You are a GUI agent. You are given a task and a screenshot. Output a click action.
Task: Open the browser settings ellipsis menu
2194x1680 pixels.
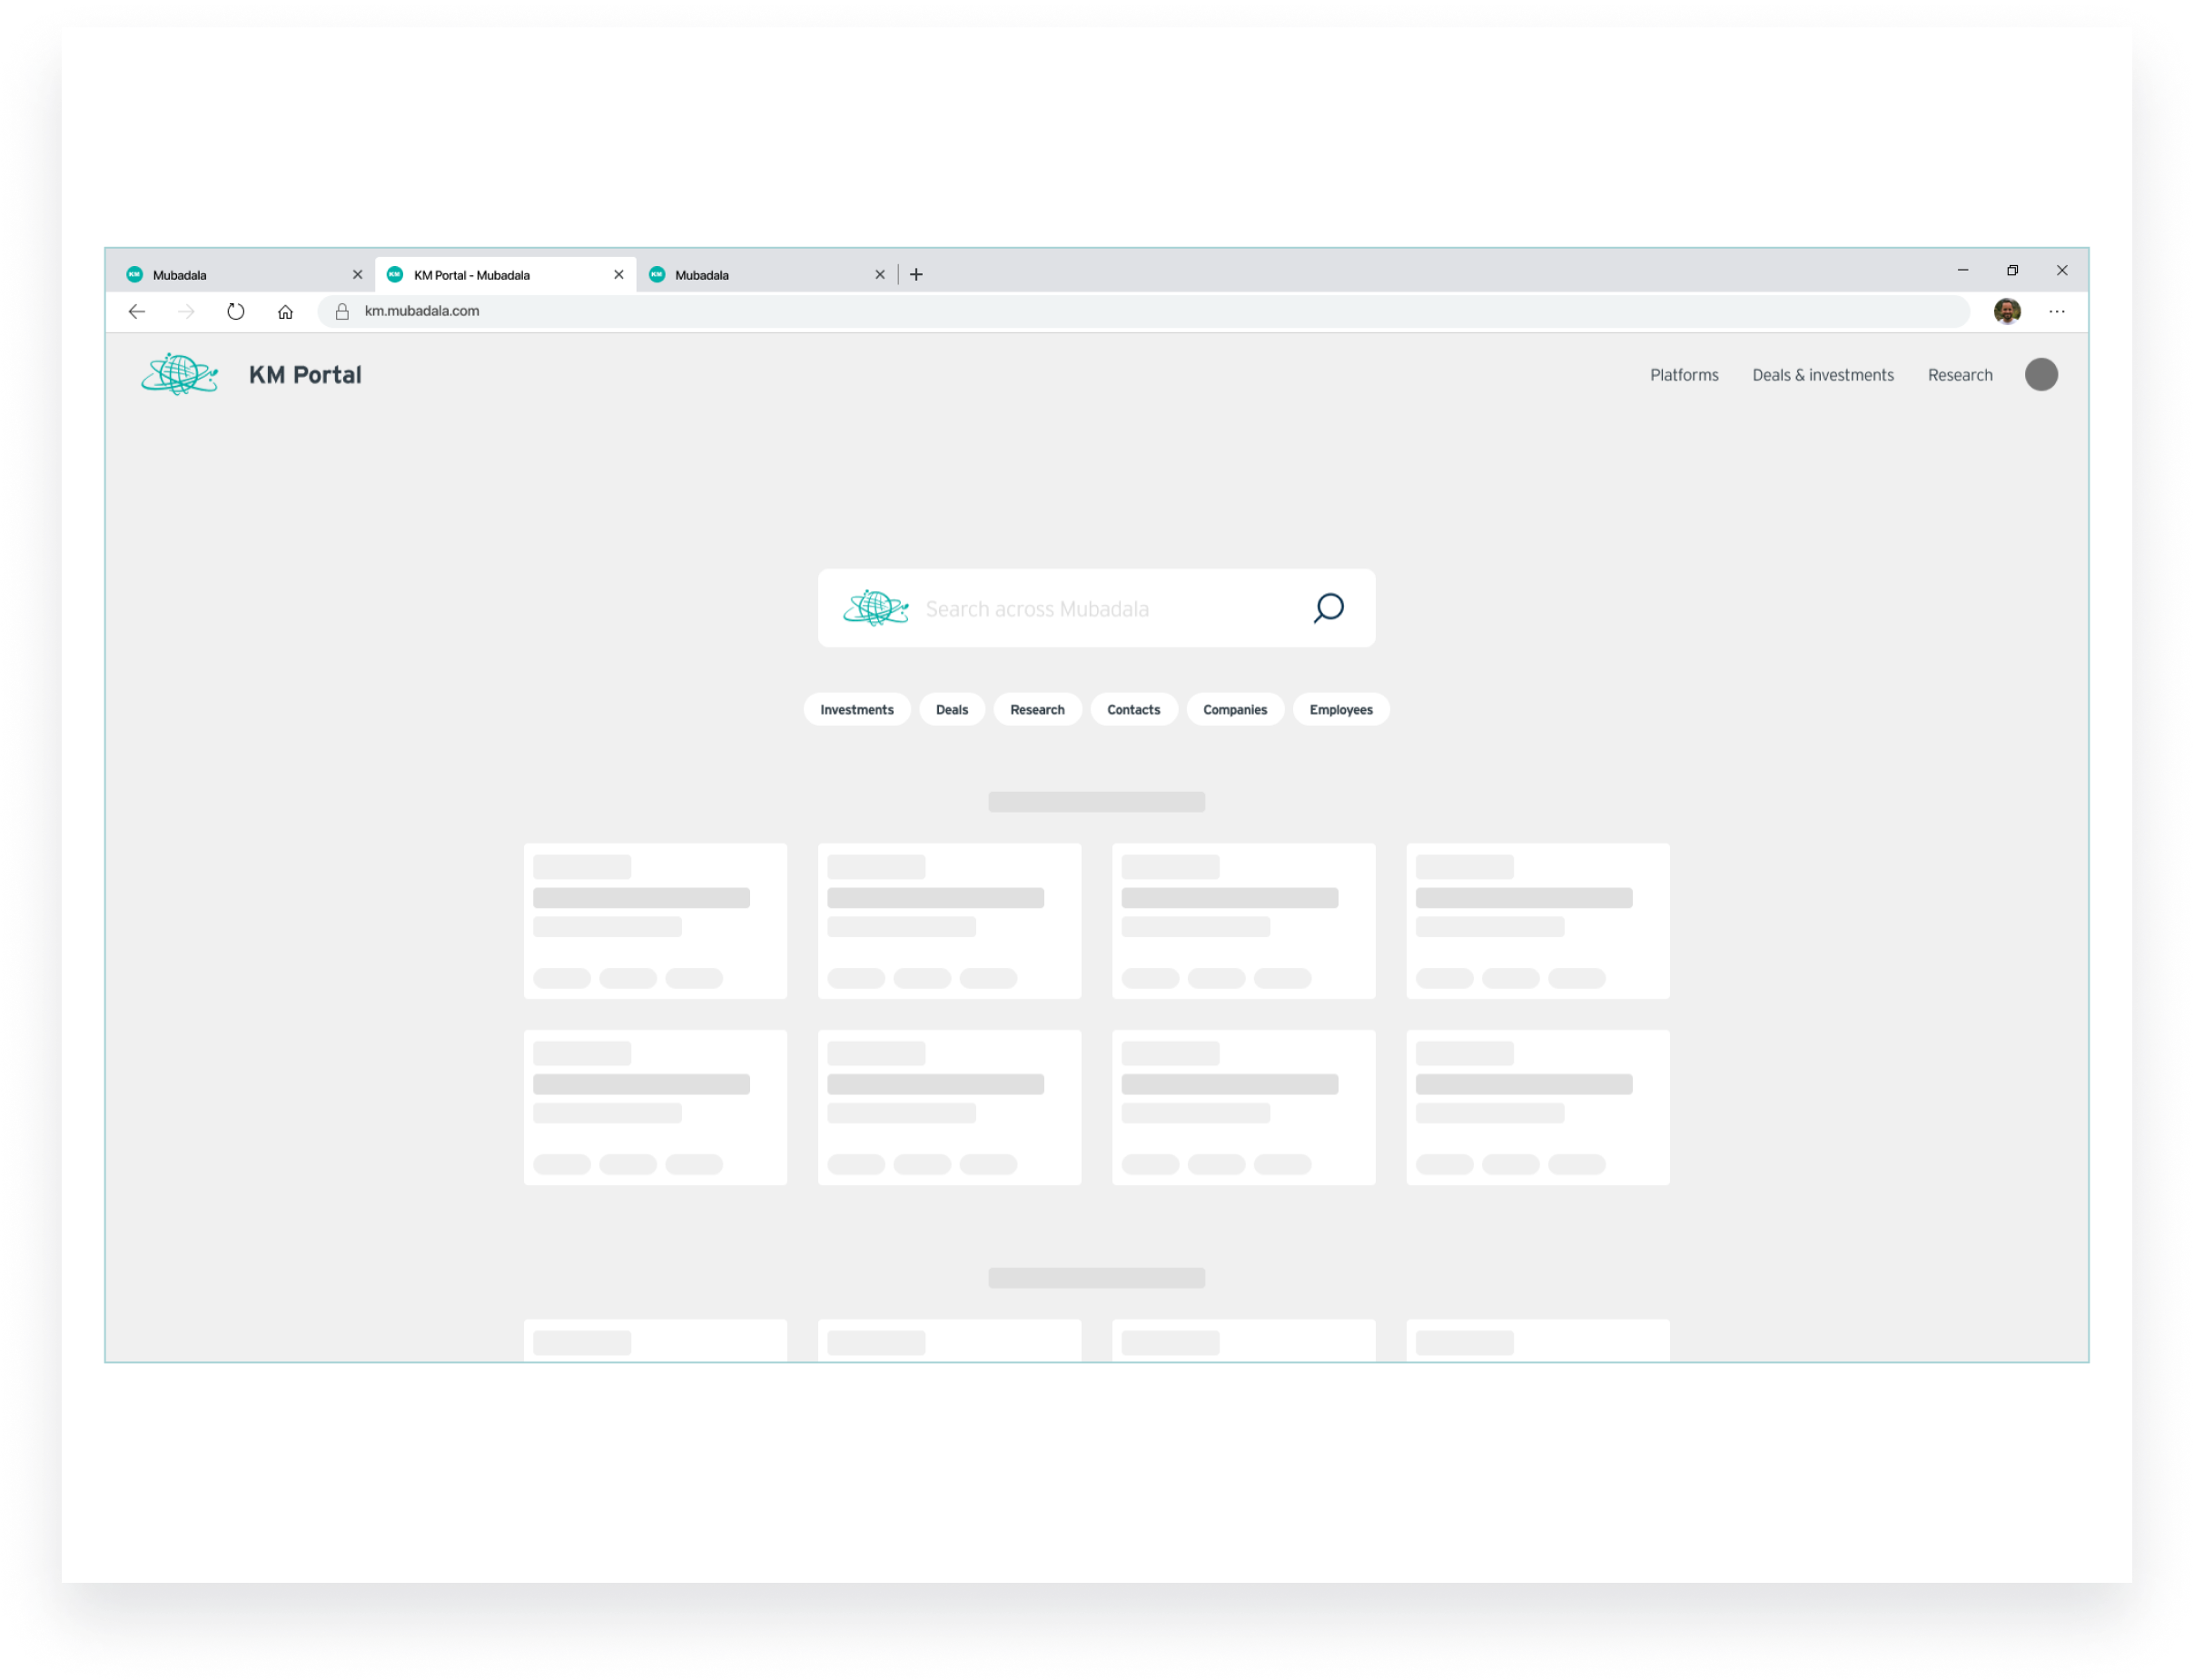point(2056,312)
